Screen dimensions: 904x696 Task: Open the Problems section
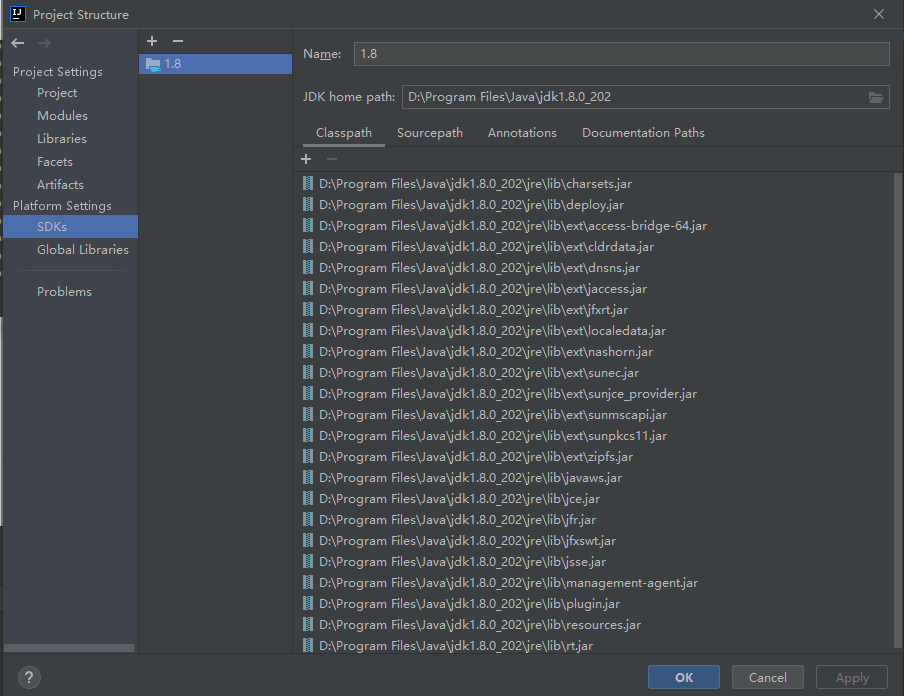64,292
